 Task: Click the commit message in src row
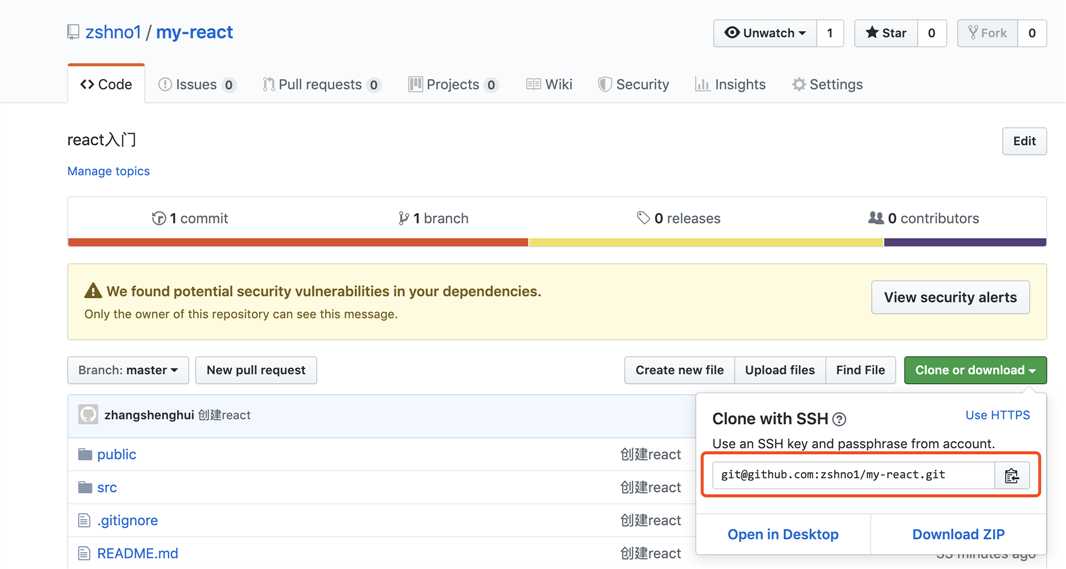650,487
